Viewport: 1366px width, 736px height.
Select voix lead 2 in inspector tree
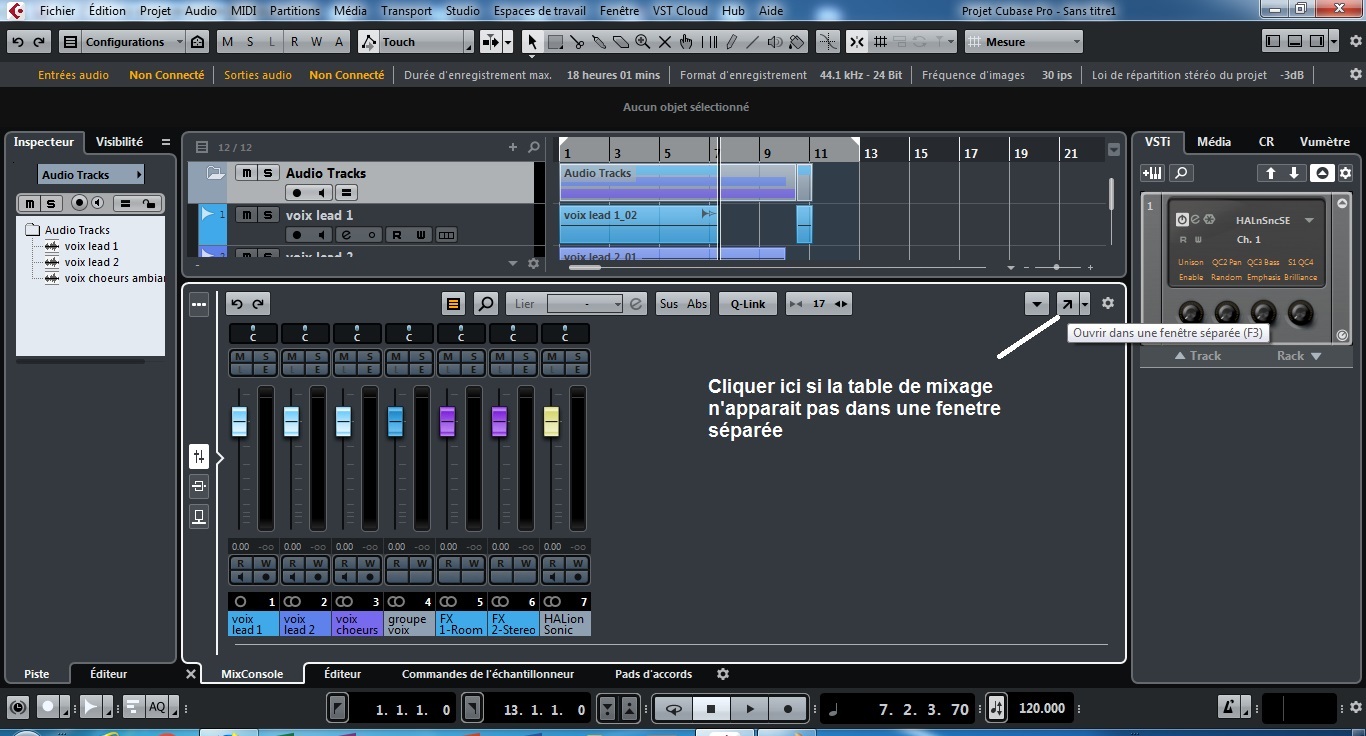pos(91,262)
